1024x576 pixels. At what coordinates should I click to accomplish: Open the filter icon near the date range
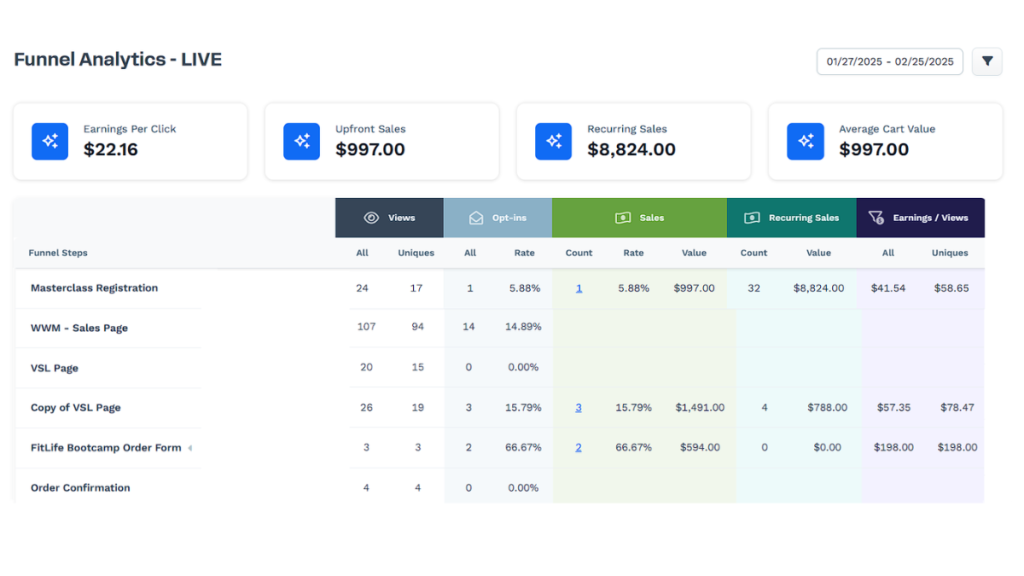[987, 61]
